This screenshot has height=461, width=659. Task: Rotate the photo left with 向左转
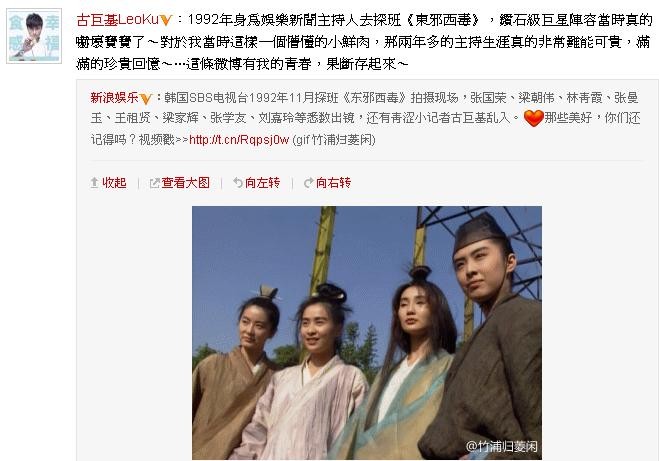tap(262, 183)
